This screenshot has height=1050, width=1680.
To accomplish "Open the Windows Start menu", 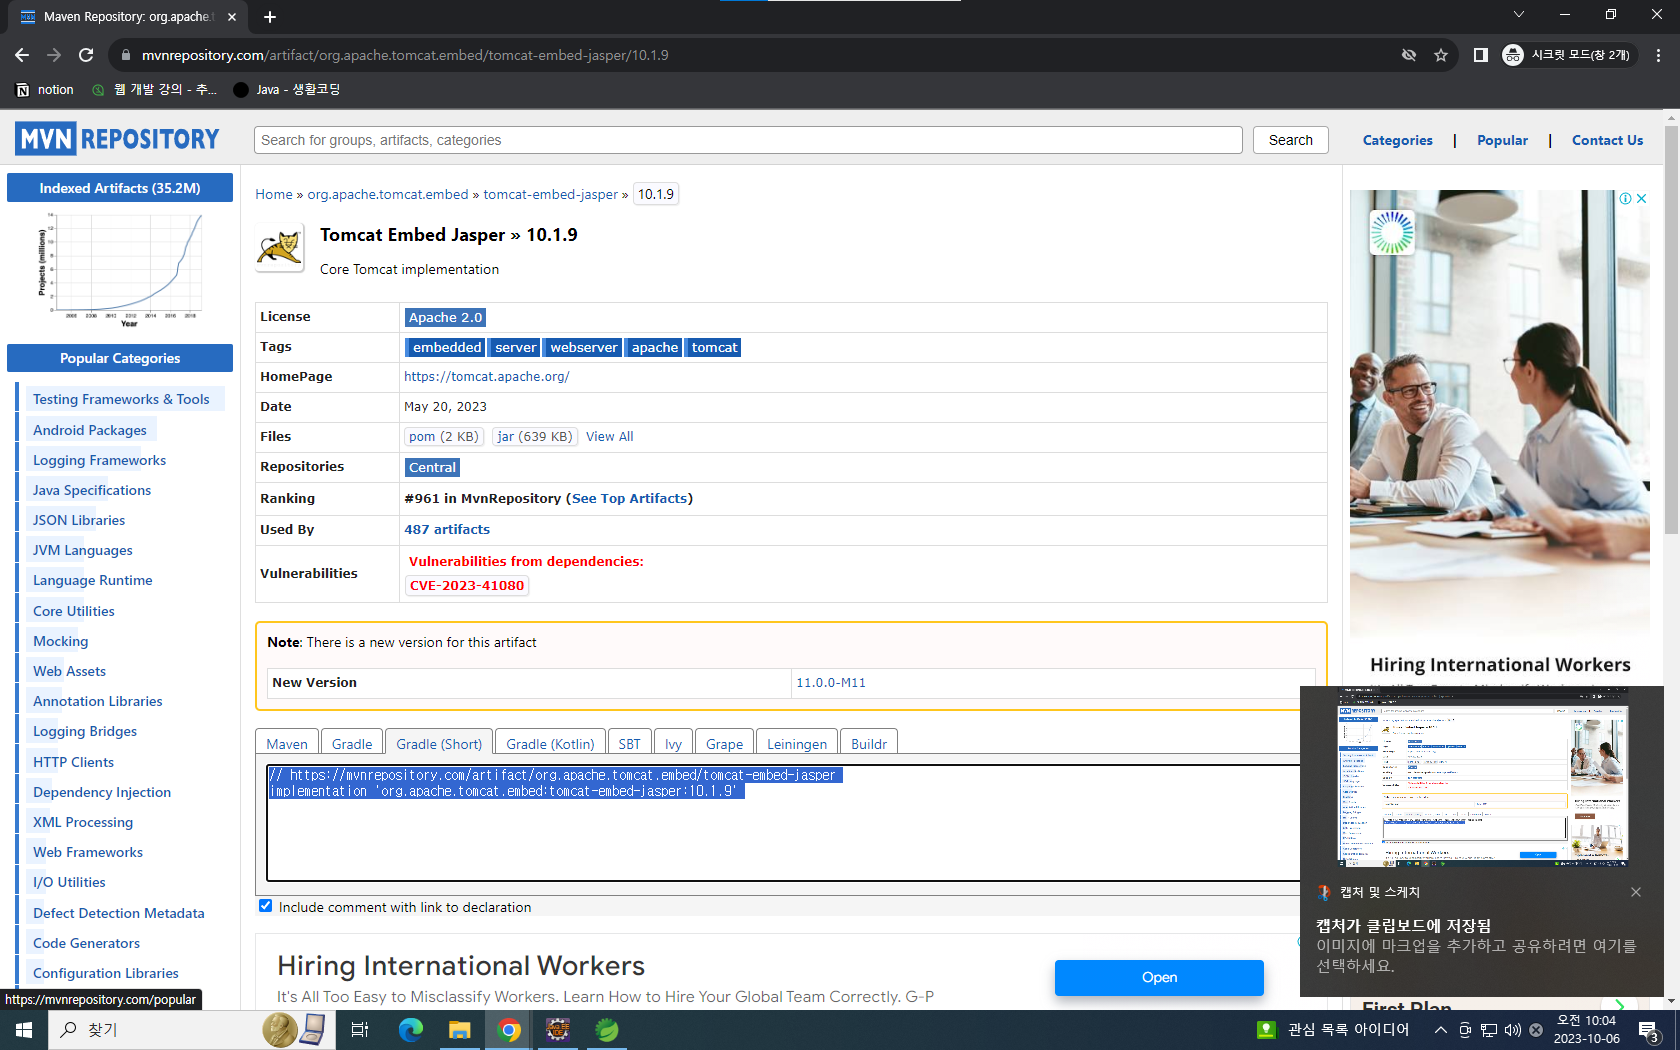I will (24, 1030).
